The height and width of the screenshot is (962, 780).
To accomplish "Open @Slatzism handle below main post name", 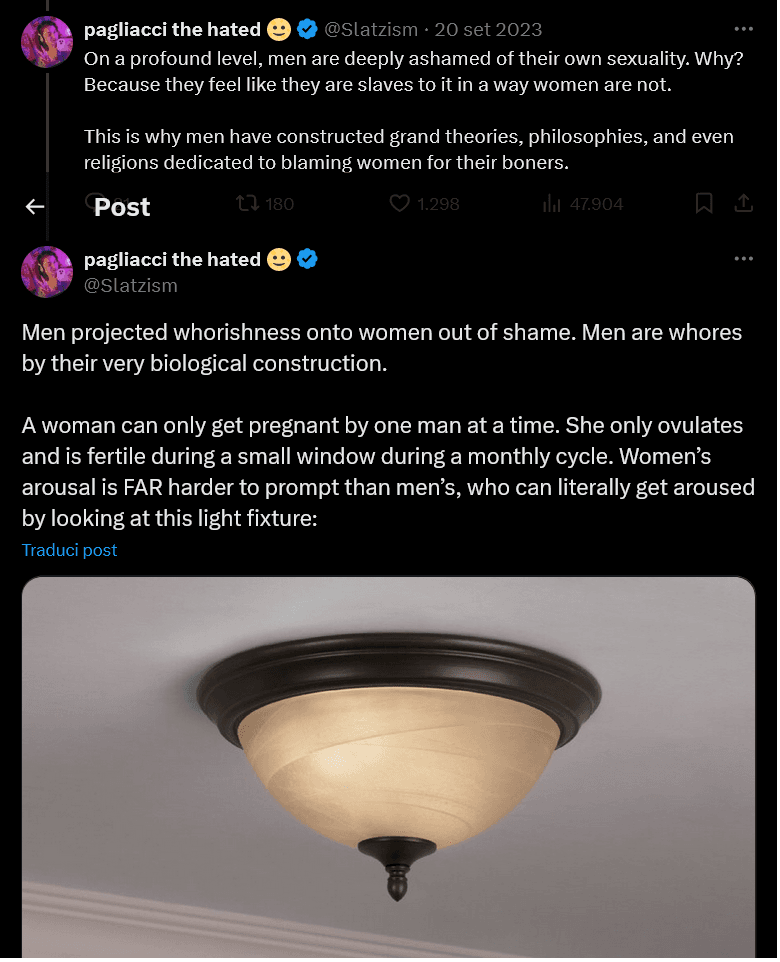I will click(131, 286).
